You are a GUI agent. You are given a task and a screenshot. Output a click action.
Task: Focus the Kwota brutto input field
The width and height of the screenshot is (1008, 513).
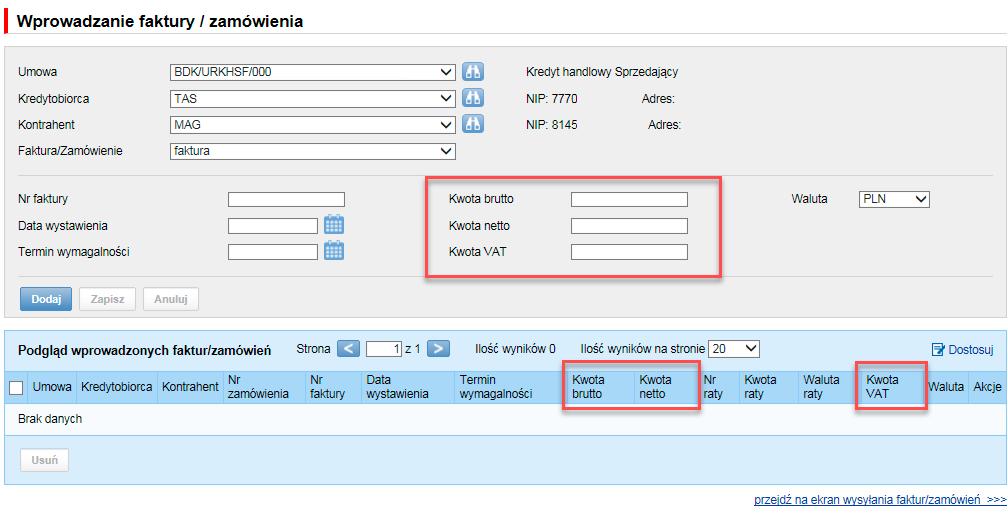click(629, 199)
